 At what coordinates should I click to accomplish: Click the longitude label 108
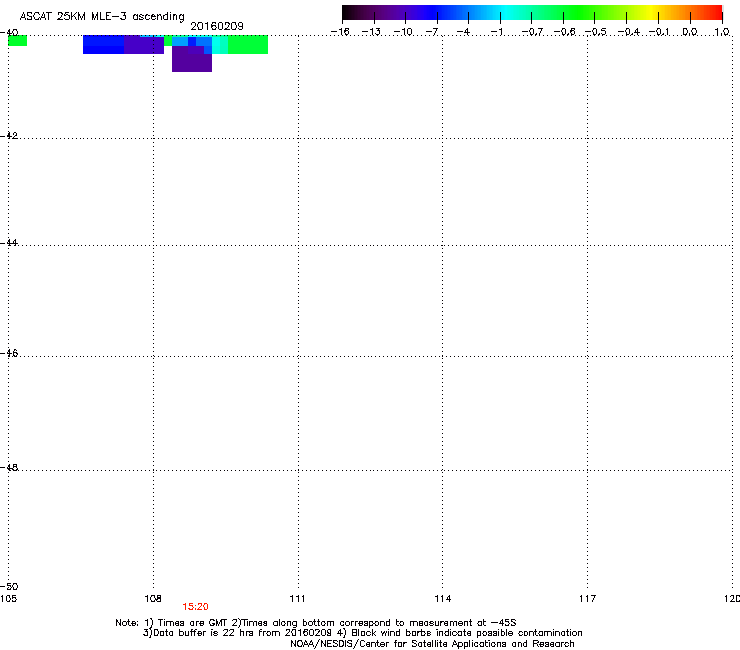153,599
